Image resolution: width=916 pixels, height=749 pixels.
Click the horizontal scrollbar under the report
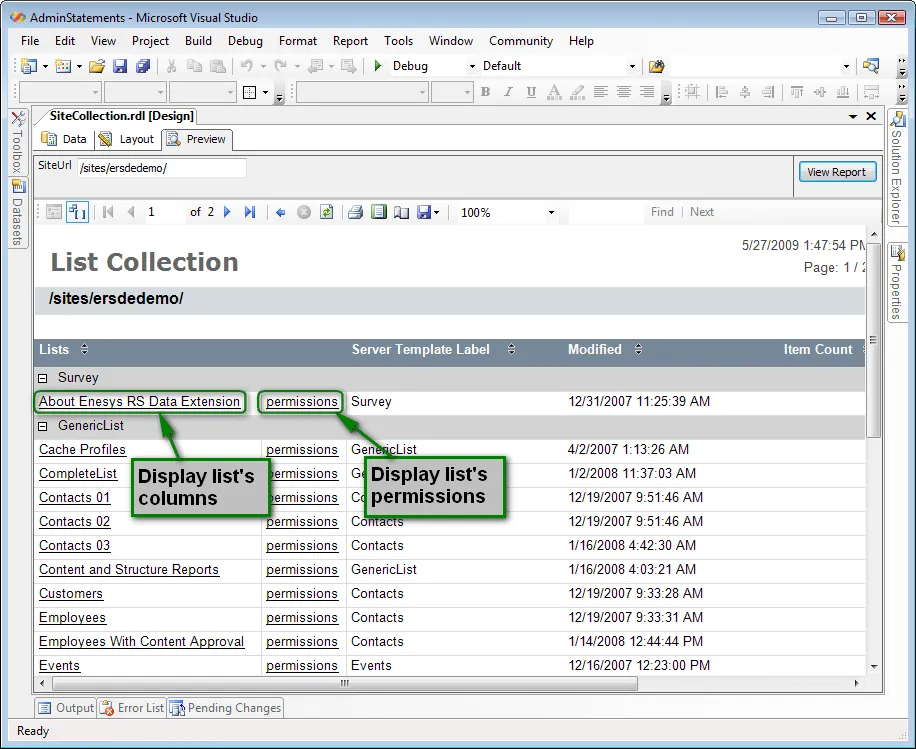[x=345, y=684]
